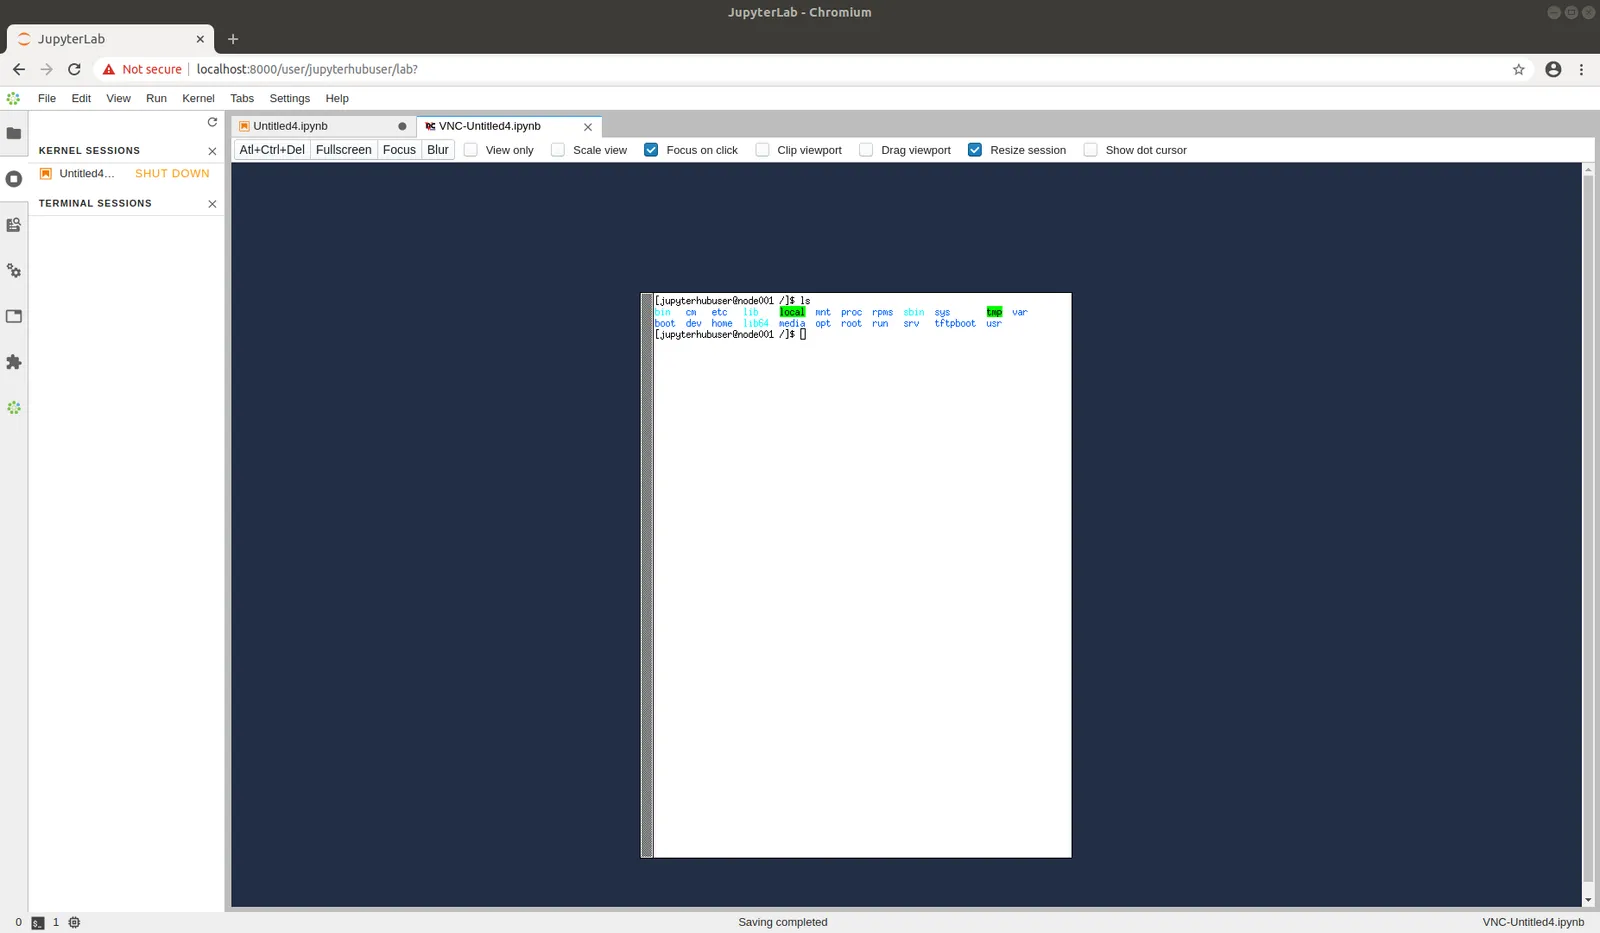Open the Extension Manager puzzle icon
The height and width of the screenshot is (933, 1600).
point(14,362)
